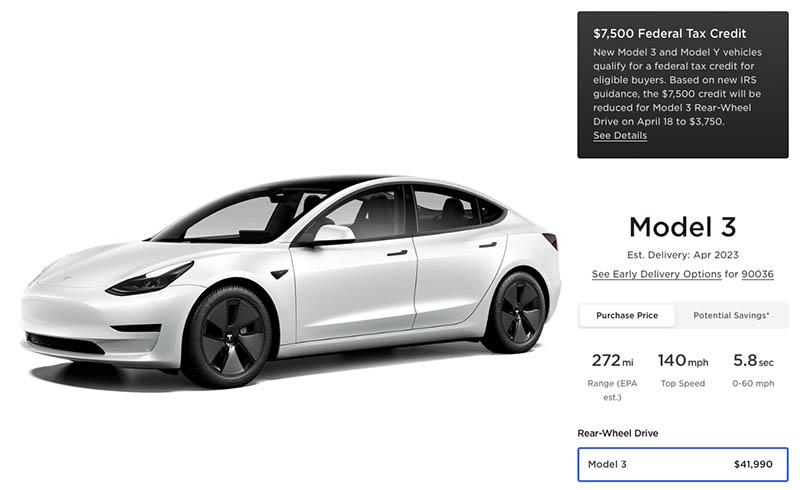The height and width of the screenshot is (490, 800).
Task: Click the Tesla logo on the hood
Action: [66, 279]
